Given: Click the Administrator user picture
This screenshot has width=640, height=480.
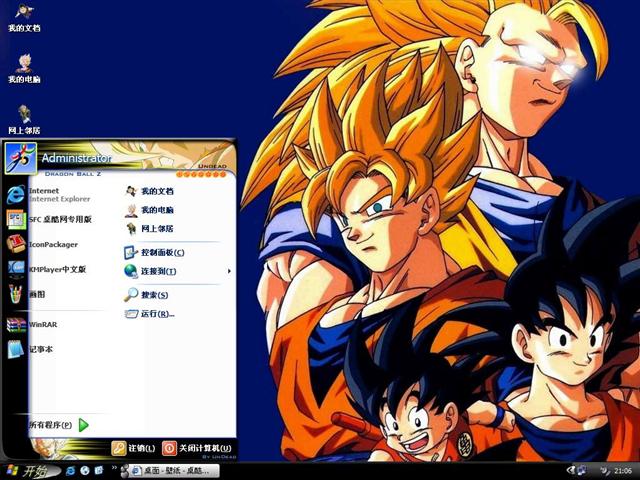Looking at the screenshot, I should (x=20, y=158).
